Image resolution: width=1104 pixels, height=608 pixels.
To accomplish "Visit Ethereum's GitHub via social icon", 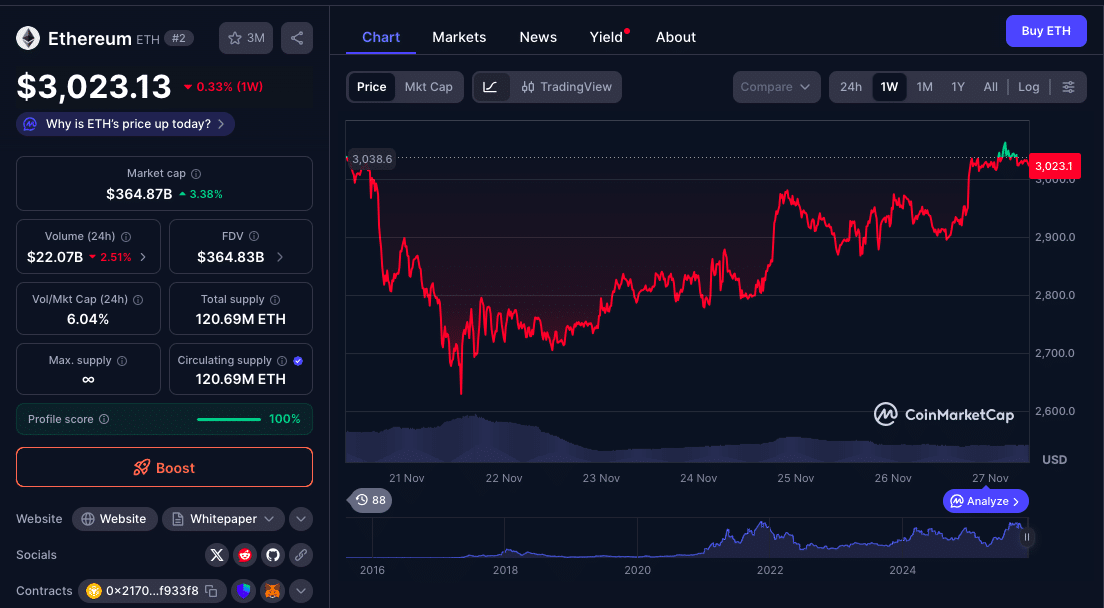I will 272,555.
